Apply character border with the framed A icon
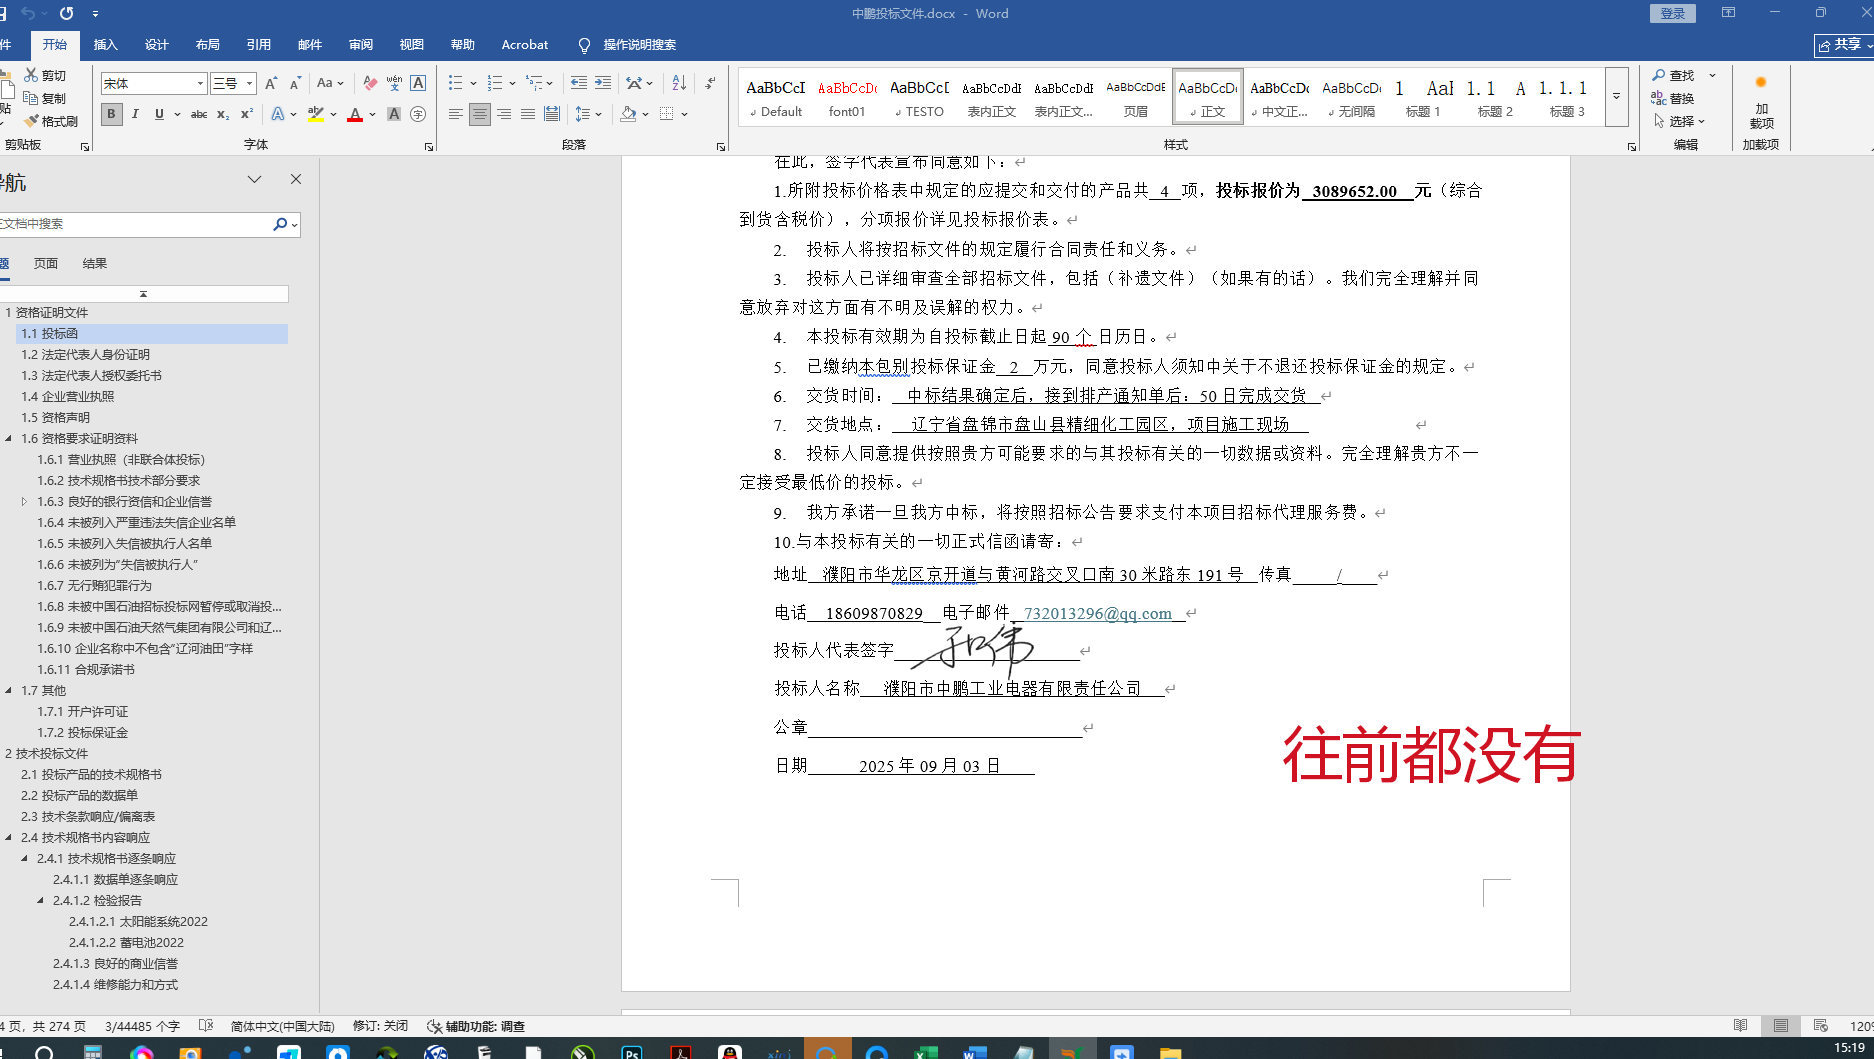This screenshot has width=1874, height=1059. 418,83
